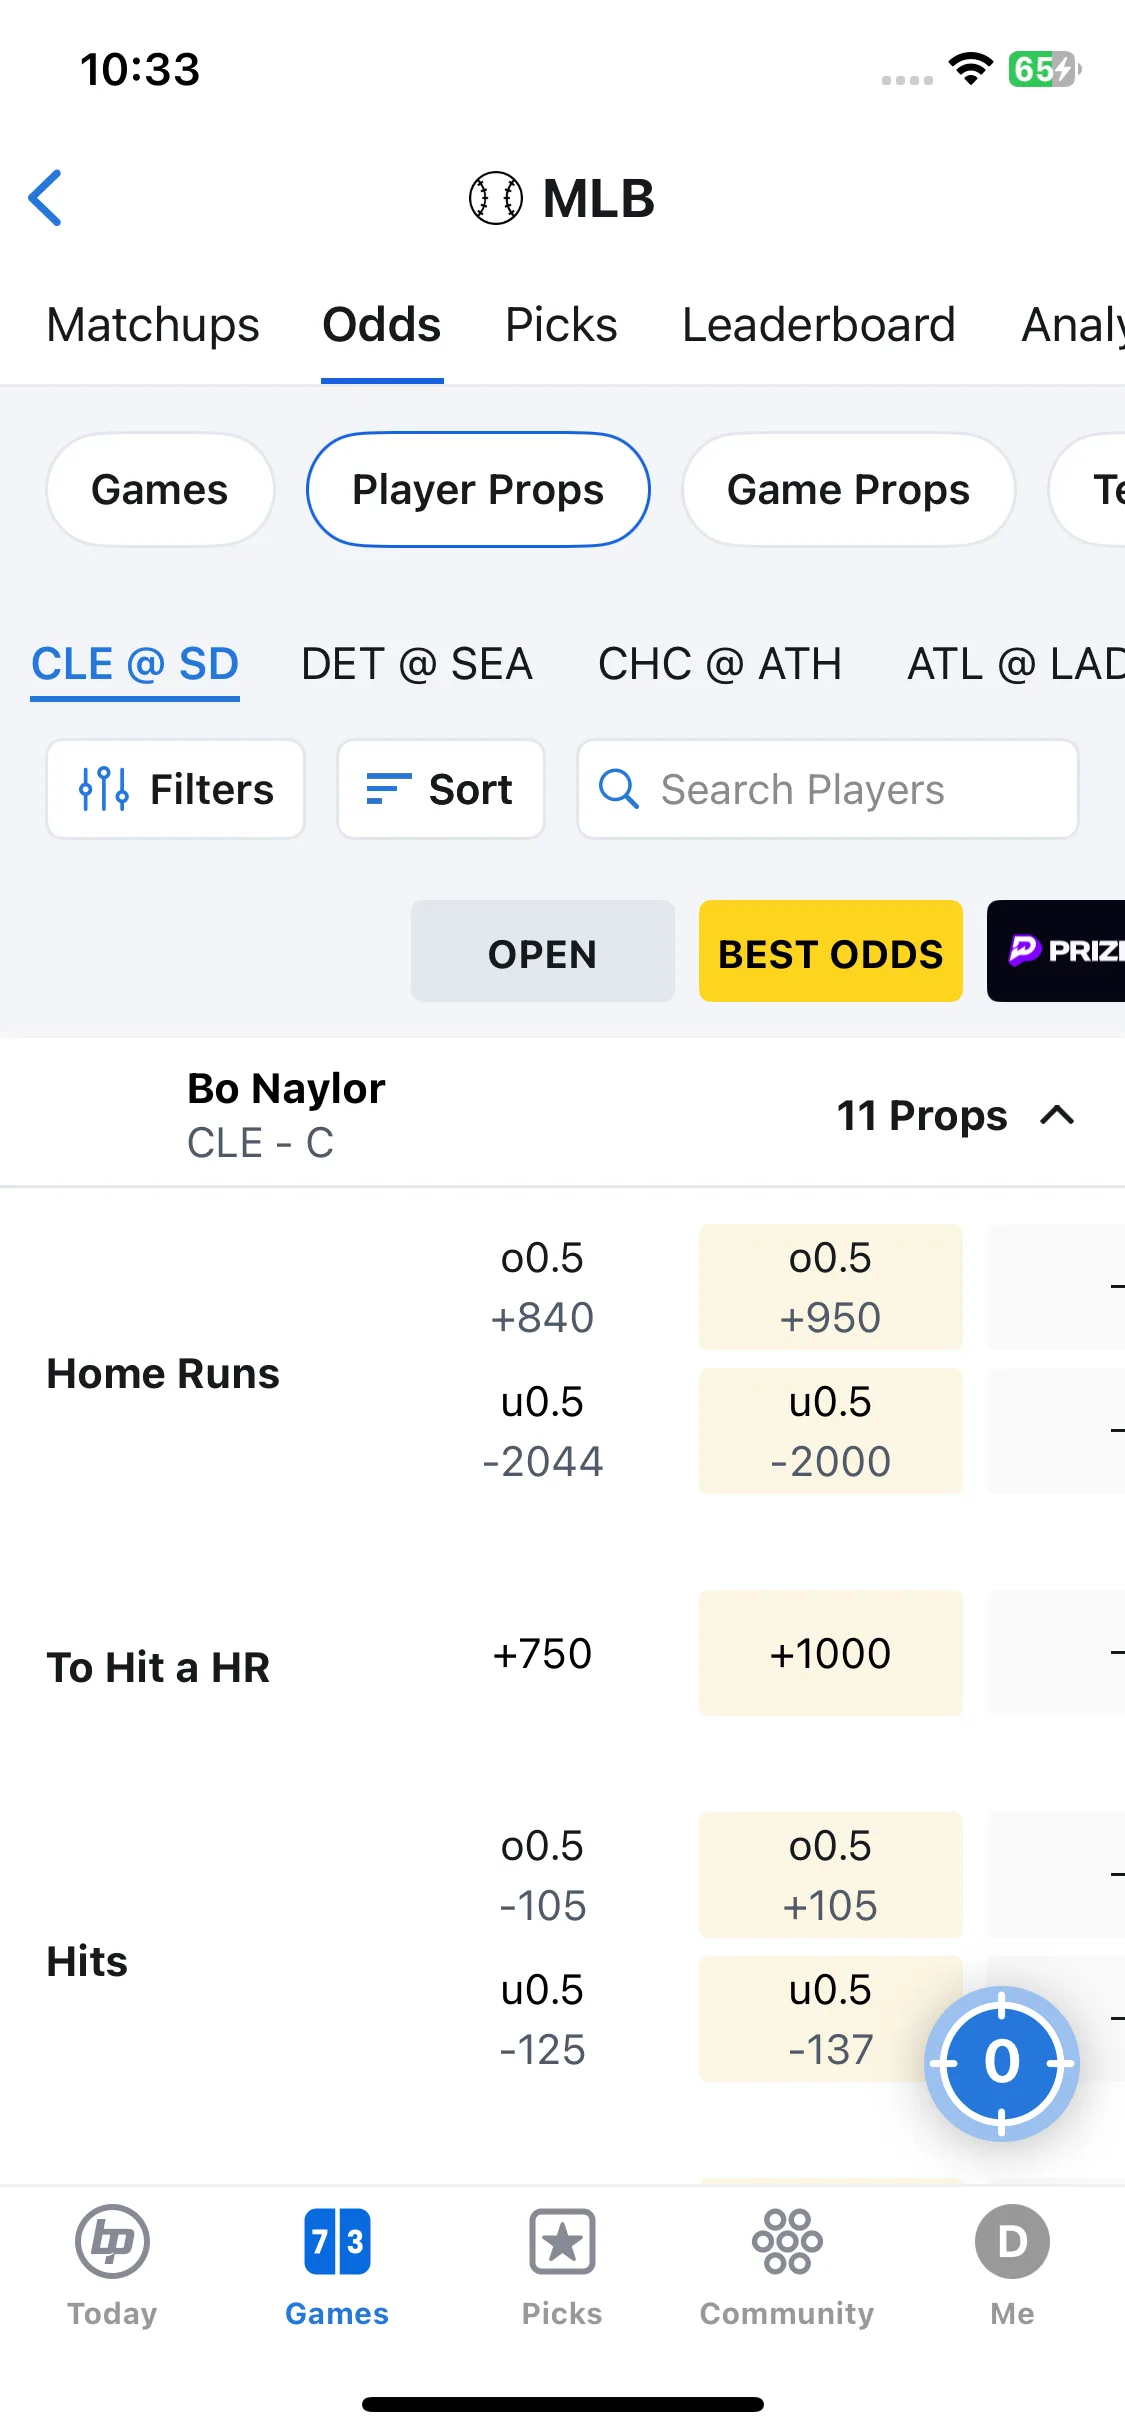
Task: Switch to the DET @ SEA game
Action: pos(417,664)
